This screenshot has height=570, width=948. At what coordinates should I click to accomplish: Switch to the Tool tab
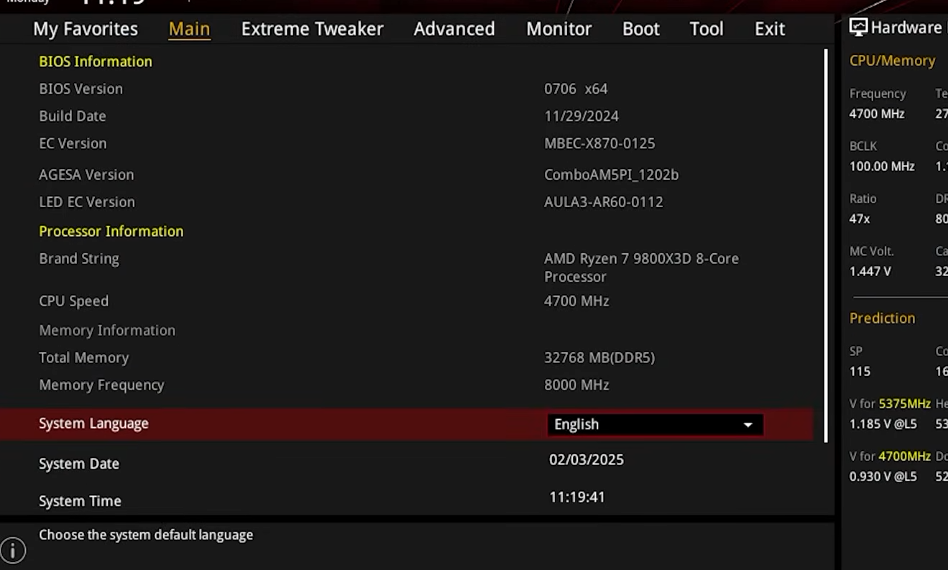[706, 29]
